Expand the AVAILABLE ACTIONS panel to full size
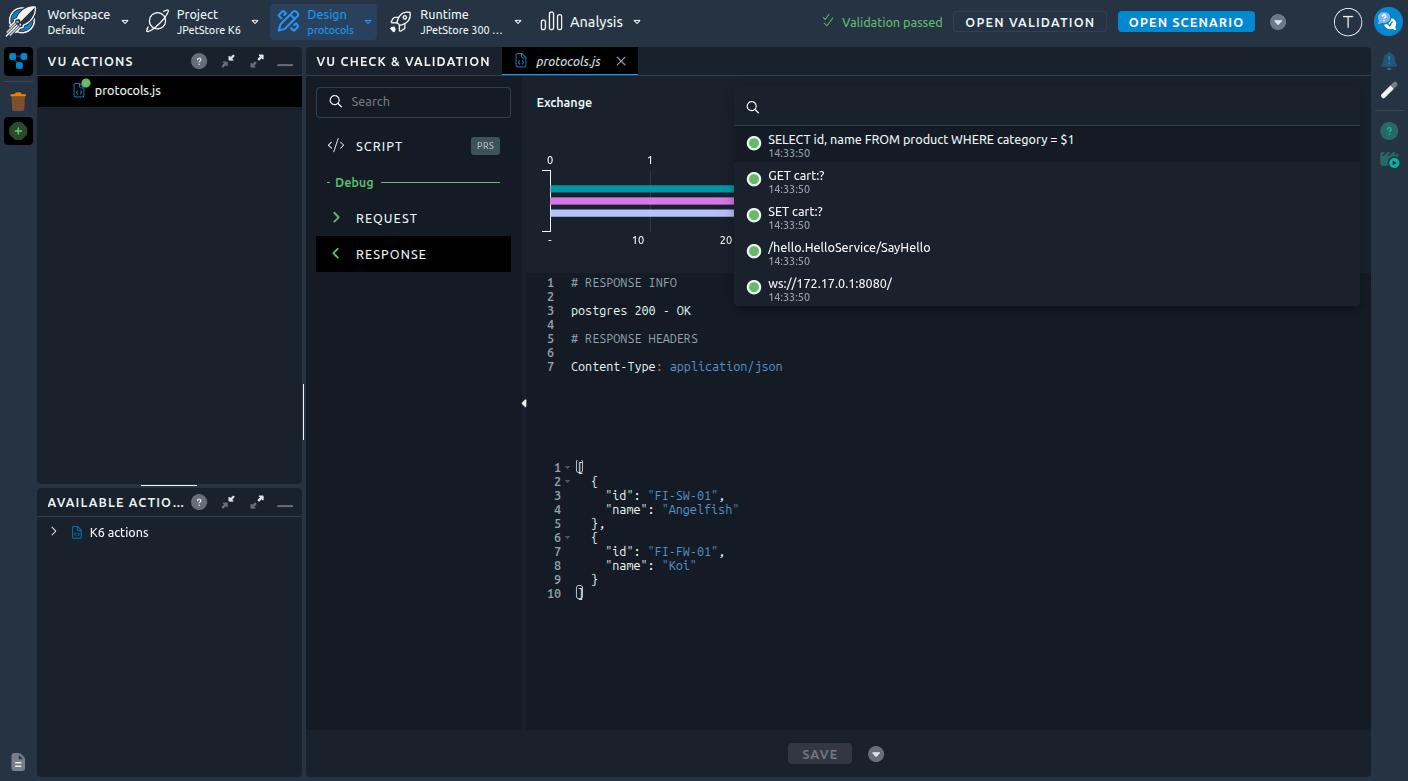 pos(257,502)
